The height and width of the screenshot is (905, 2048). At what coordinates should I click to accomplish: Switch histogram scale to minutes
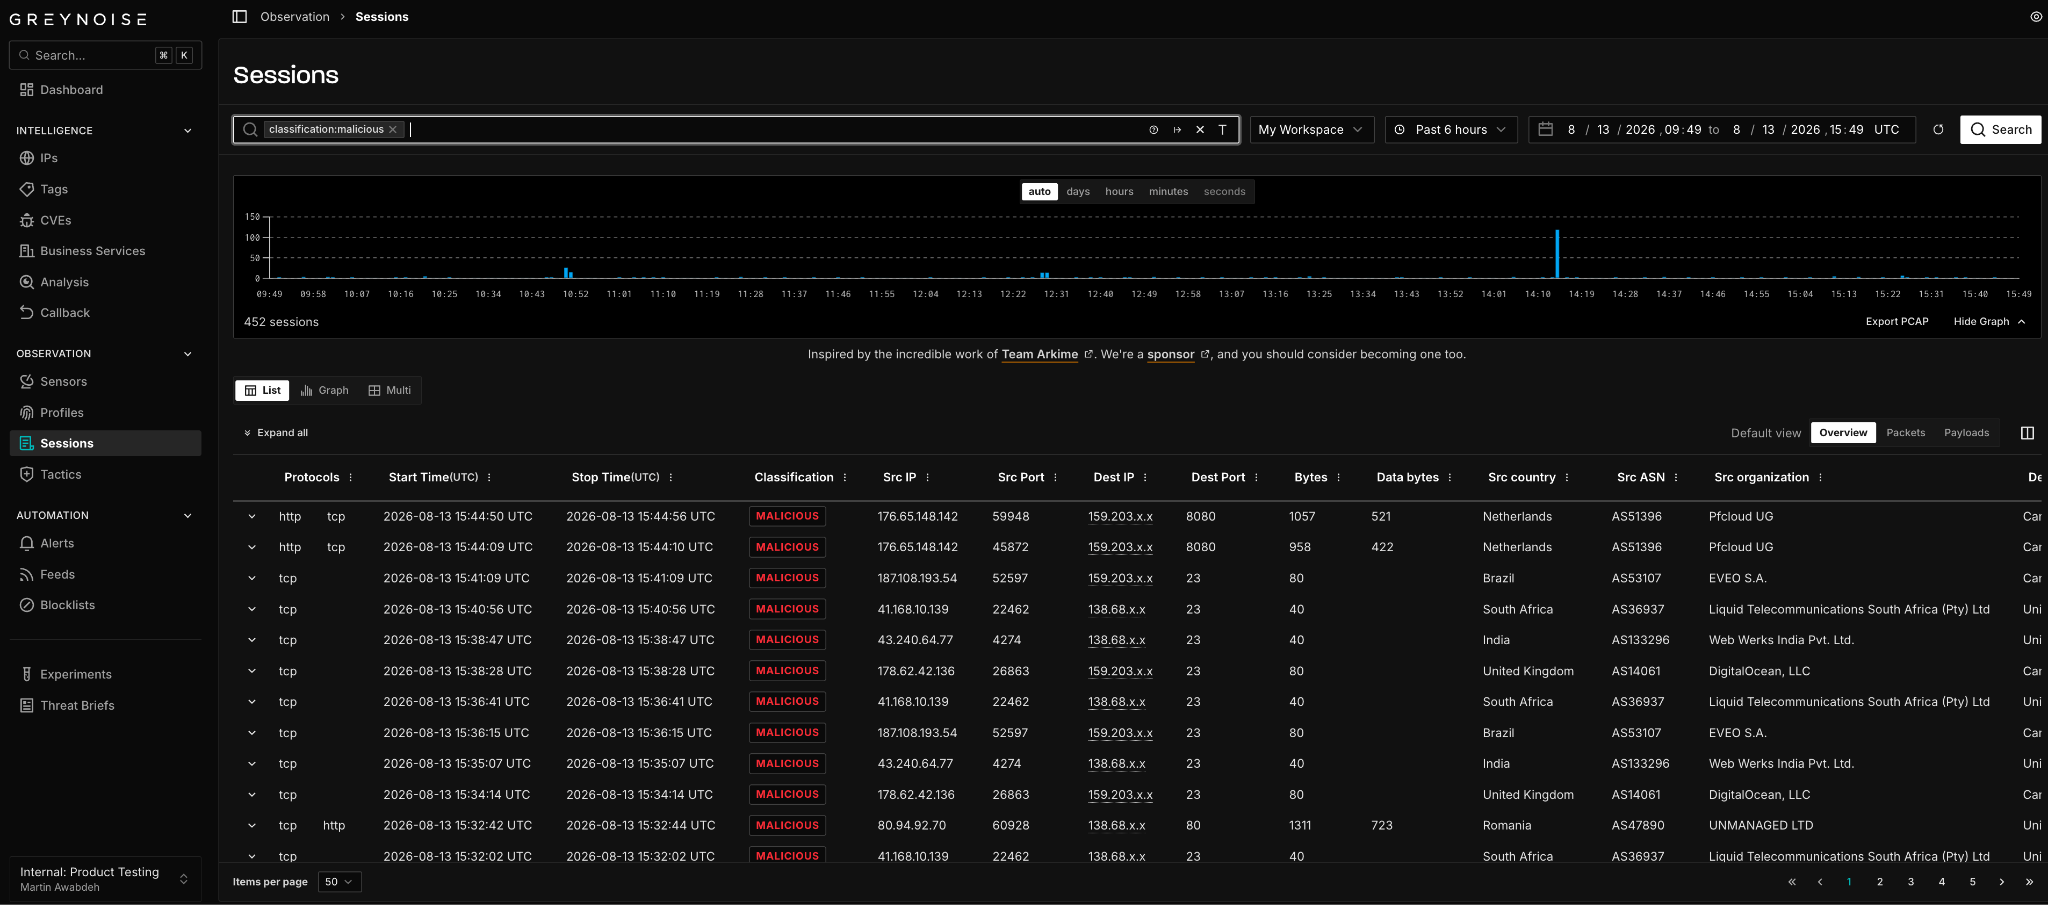[1168, 192]
